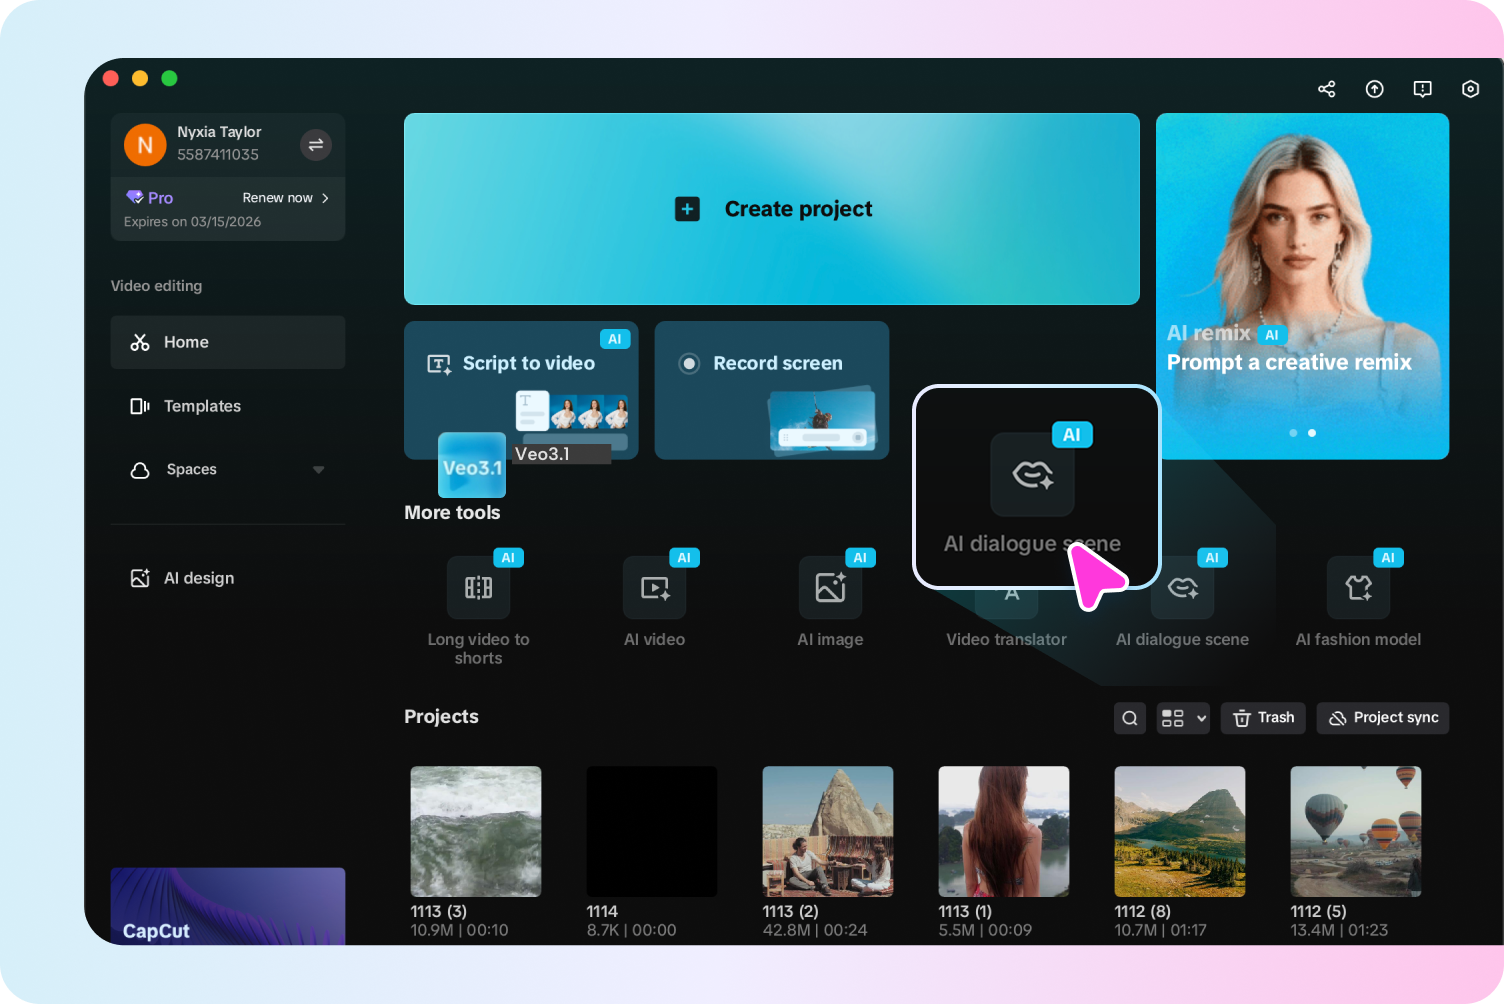Click the "Expires on 03/15/2026" text

click(192, 222)
